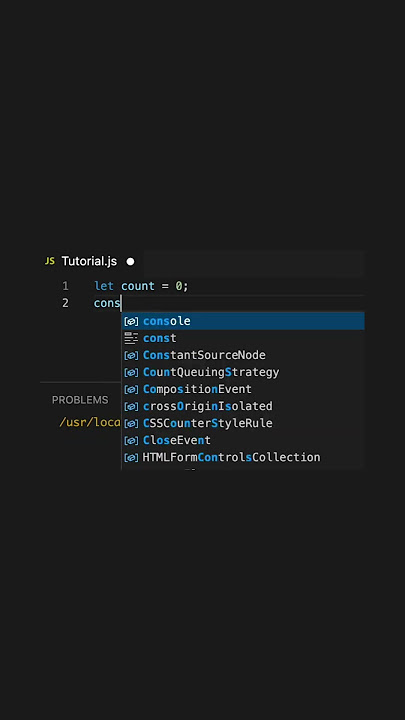The image size is (405, 720).
Task: Choose the const keyword suggestion
Action: 243,338
